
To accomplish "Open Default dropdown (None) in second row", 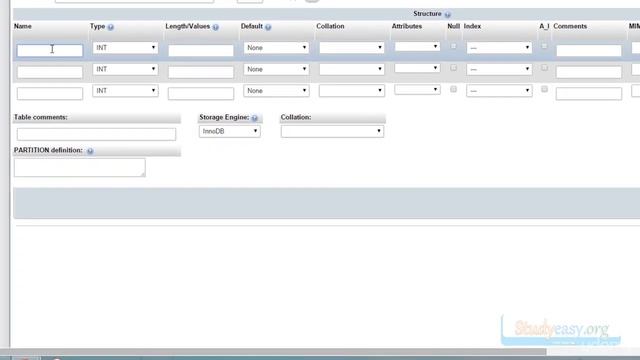I will pos(276,69).
